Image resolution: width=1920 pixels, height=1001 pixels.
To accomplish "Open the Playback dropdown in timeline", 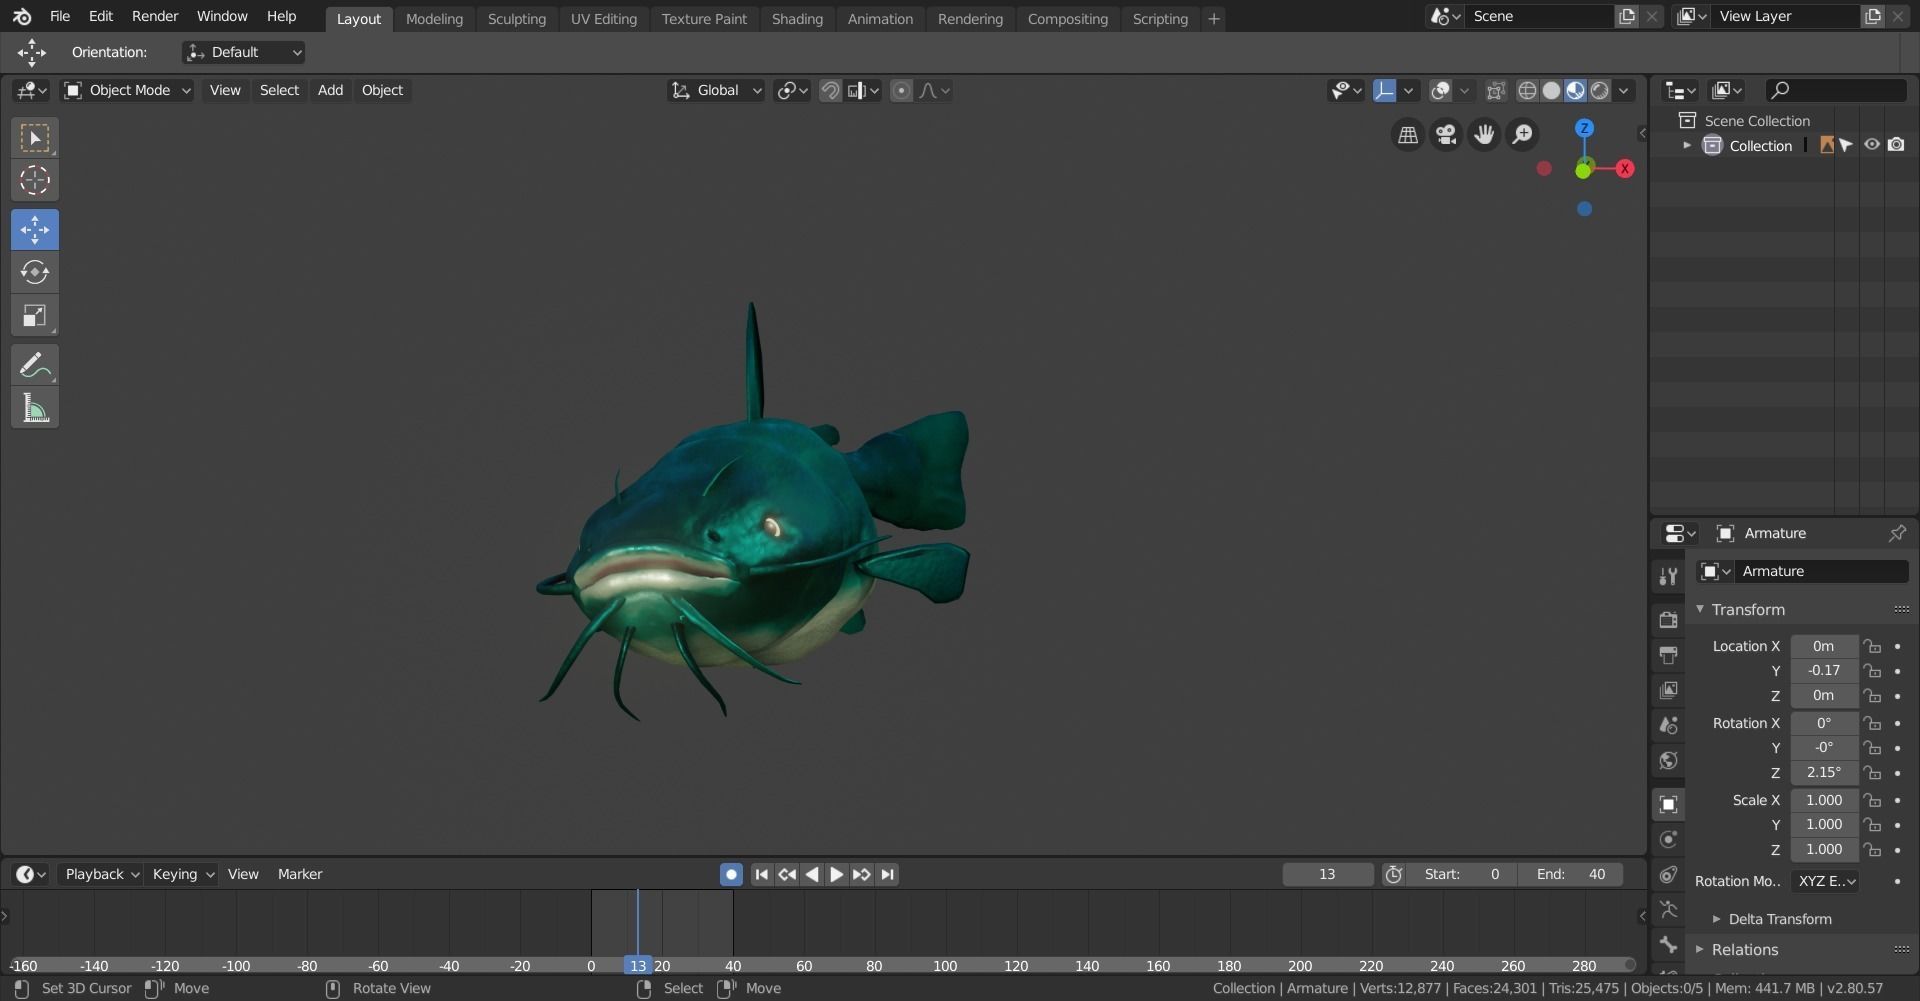I will (x=101, y=874).
